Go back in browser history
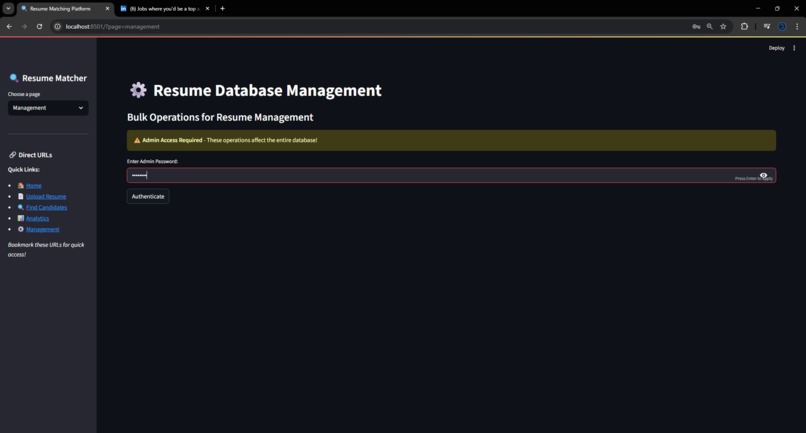 pyautogui.click(x=9, y=26)
